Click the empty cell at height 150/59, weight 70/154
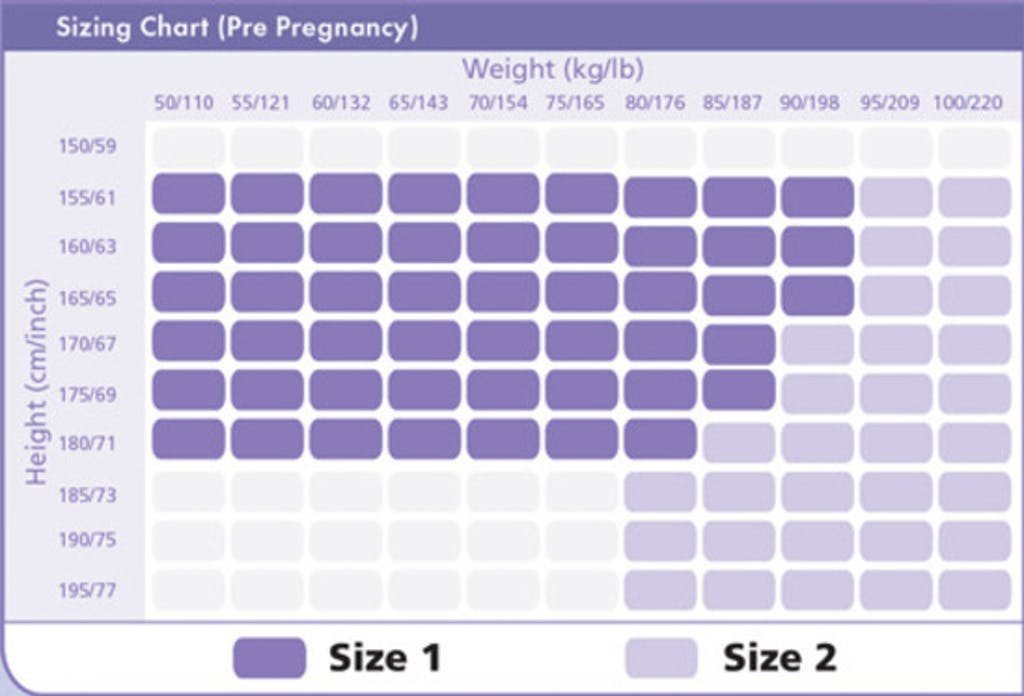Viewport: 1024px width, 696px height. pyautogui.click(x=503, y=148)
